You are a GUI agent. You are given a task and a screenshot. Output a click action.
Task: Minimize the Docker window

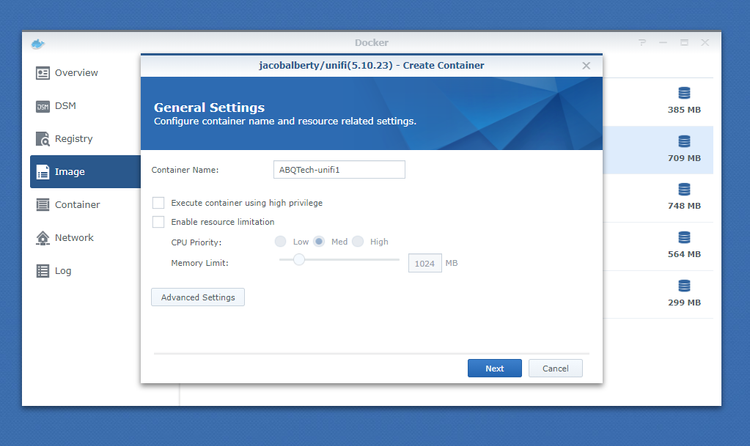pos(663,43)
